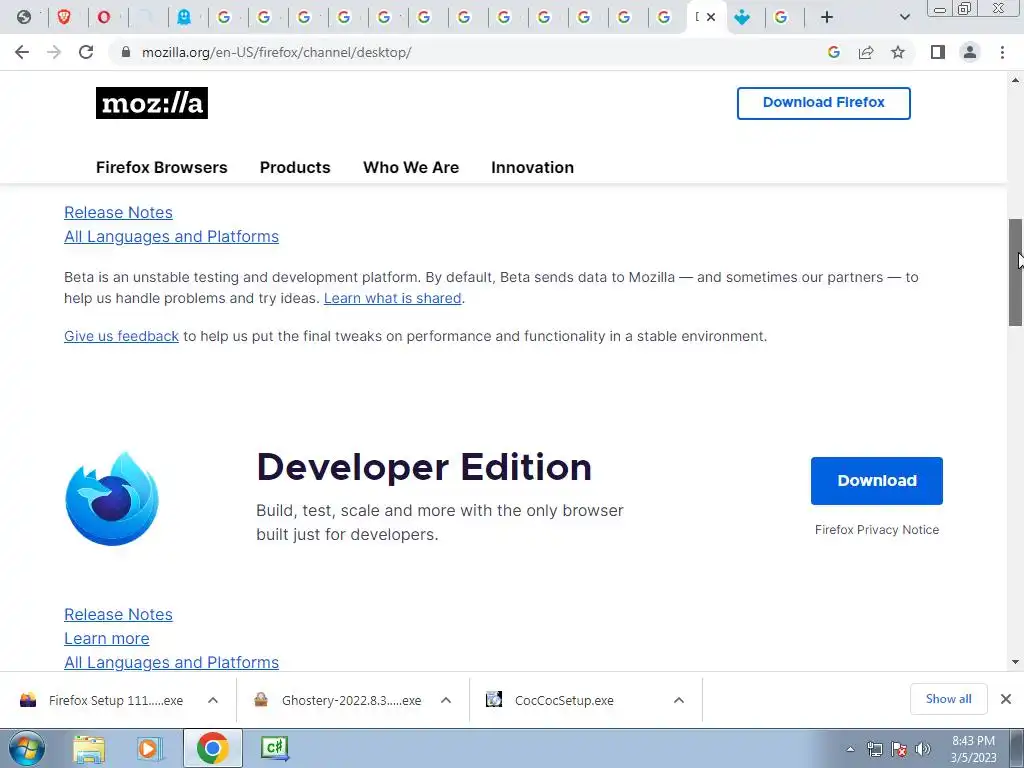Open the Who We Are menu

pyautogui.click(x=411, y=167)
